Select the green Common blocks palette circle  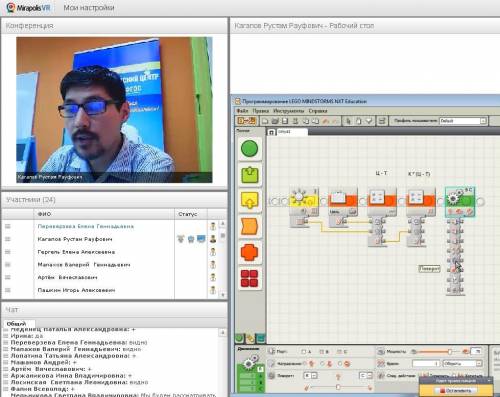(x=249, y=148)
